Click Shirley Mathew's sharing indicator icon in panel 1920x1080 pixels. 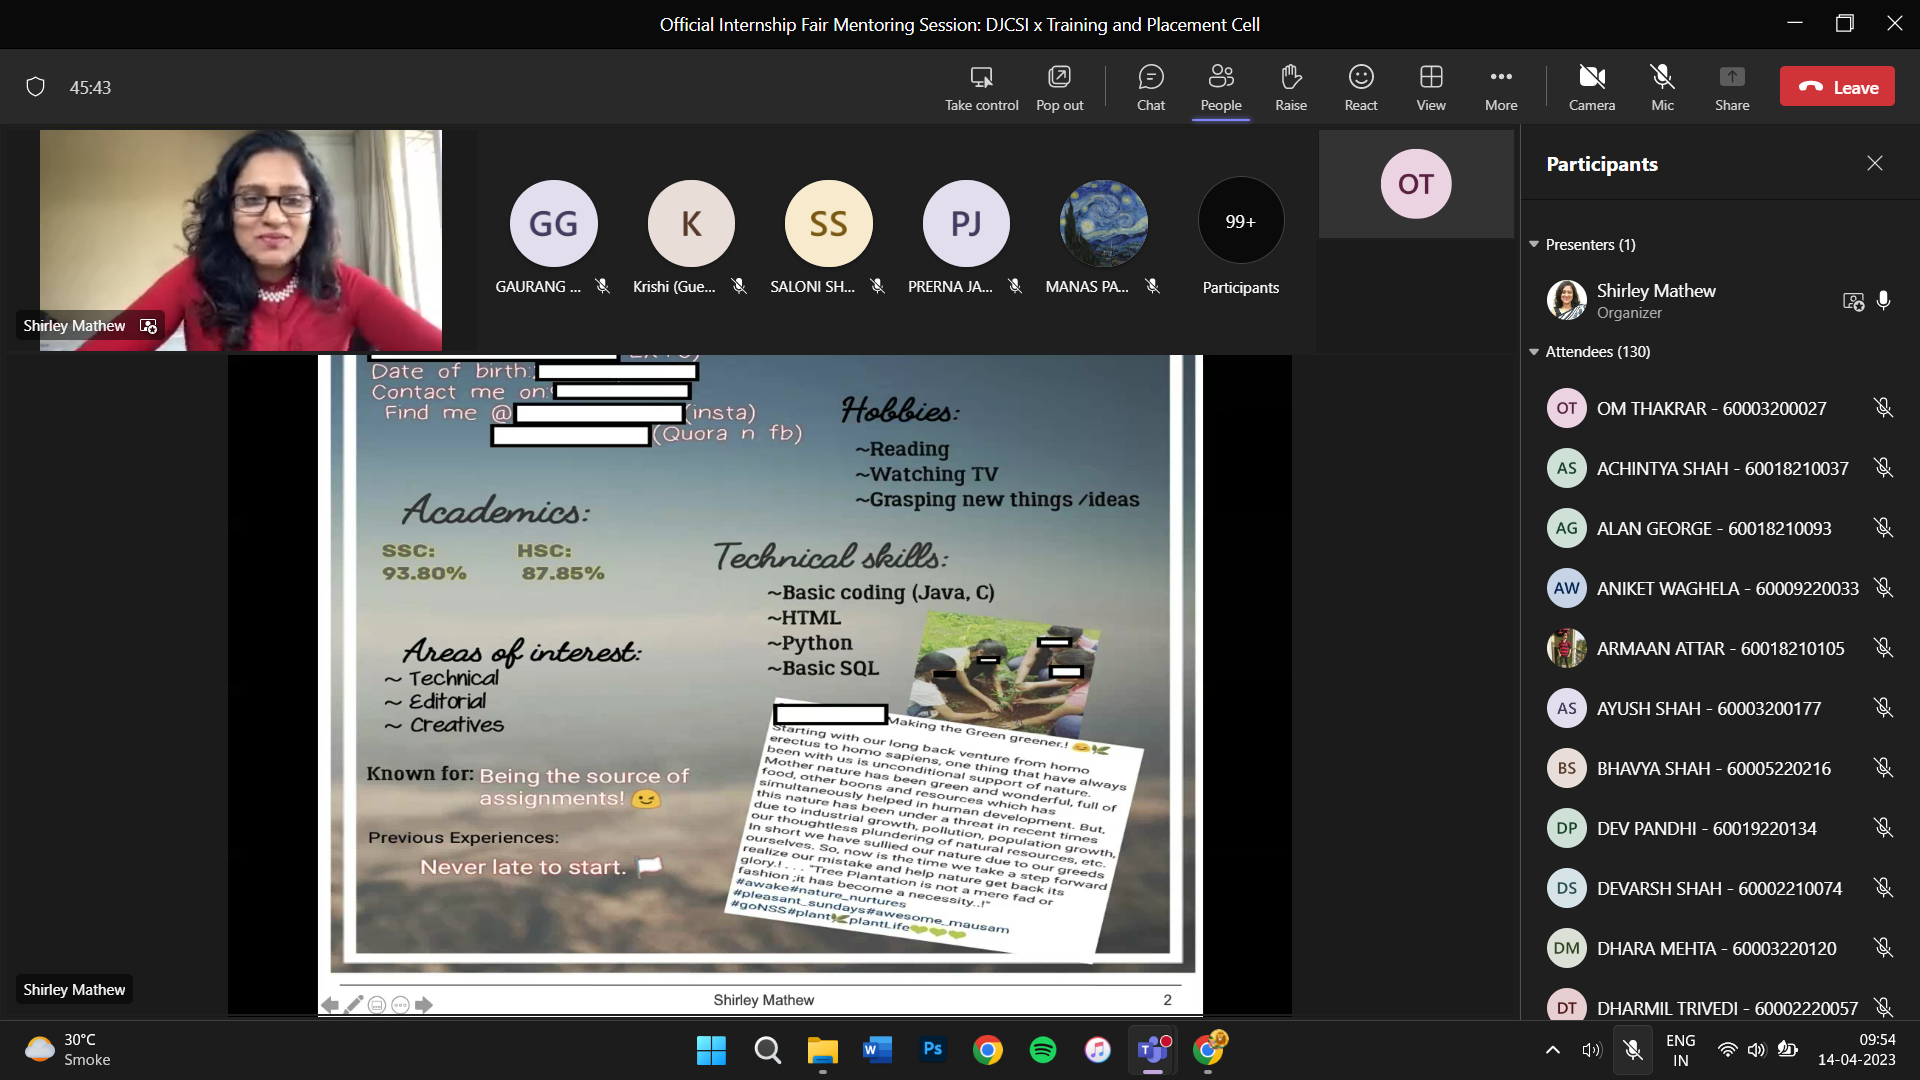tap(1853, 301)
